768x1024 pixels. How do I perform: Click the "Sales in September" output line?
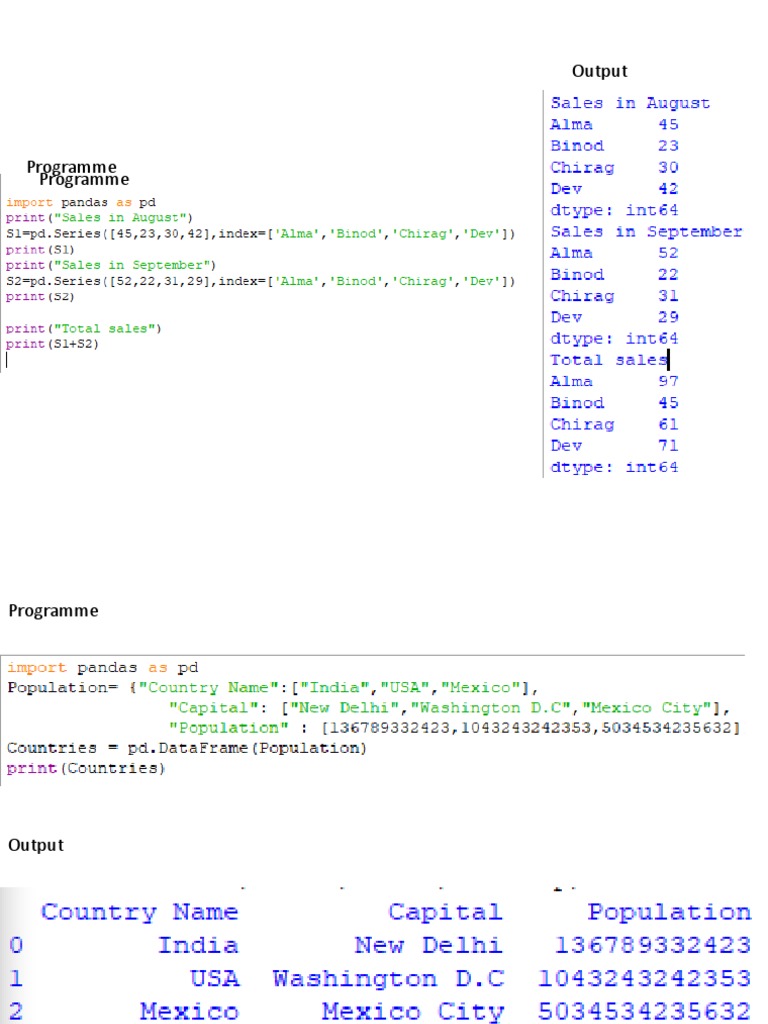tap(647, 232)
